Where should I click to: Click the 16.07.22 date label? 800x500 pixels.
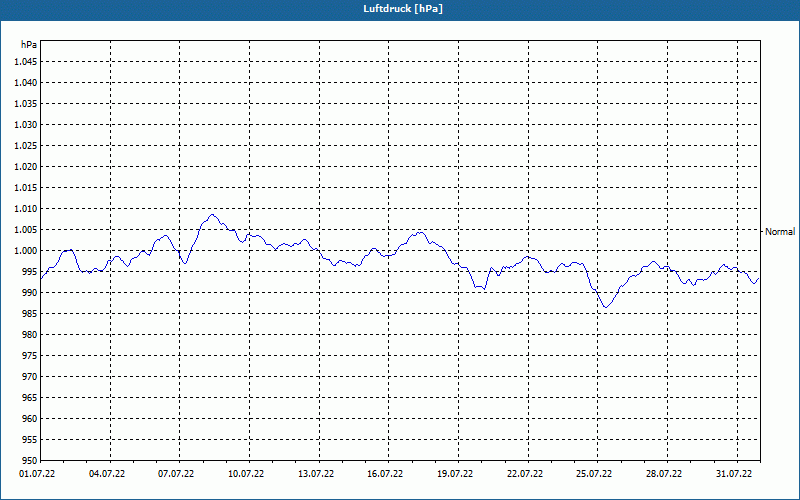385,474
